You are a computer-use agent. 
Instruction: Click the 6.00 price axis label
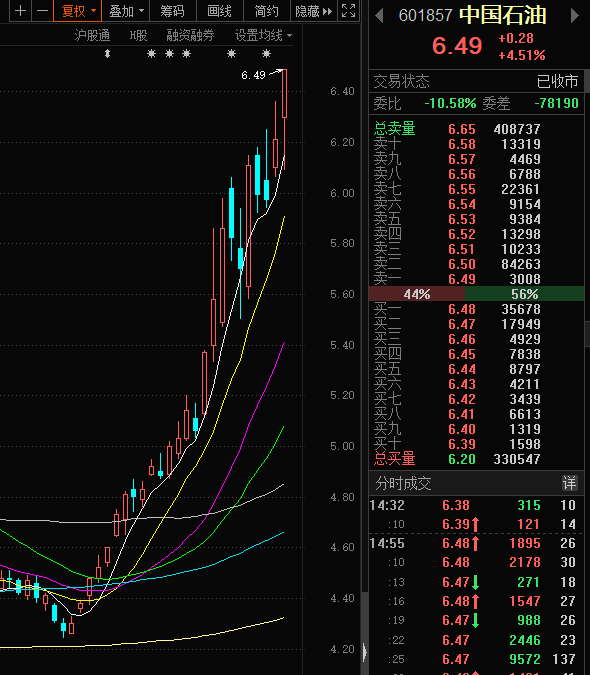pyautogui.click(x=342, y=193)
